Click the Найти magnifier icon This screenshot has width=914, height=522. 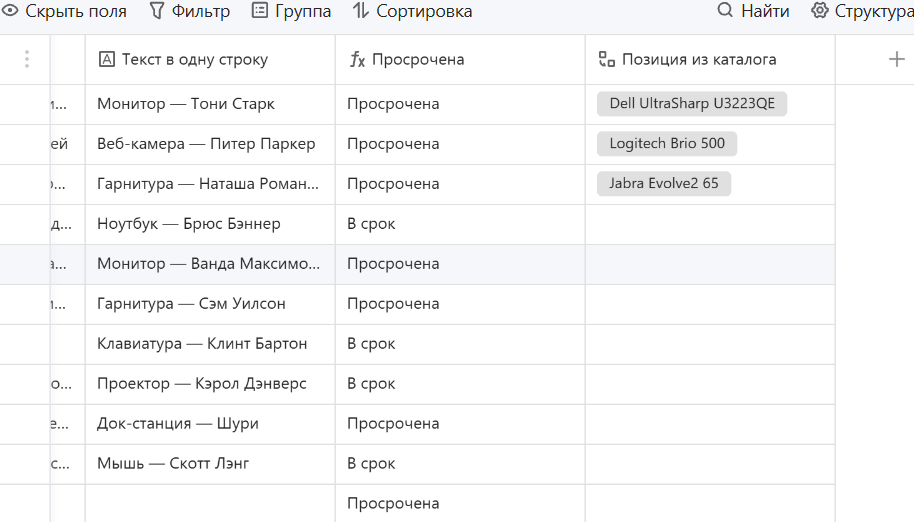point(725,10)
